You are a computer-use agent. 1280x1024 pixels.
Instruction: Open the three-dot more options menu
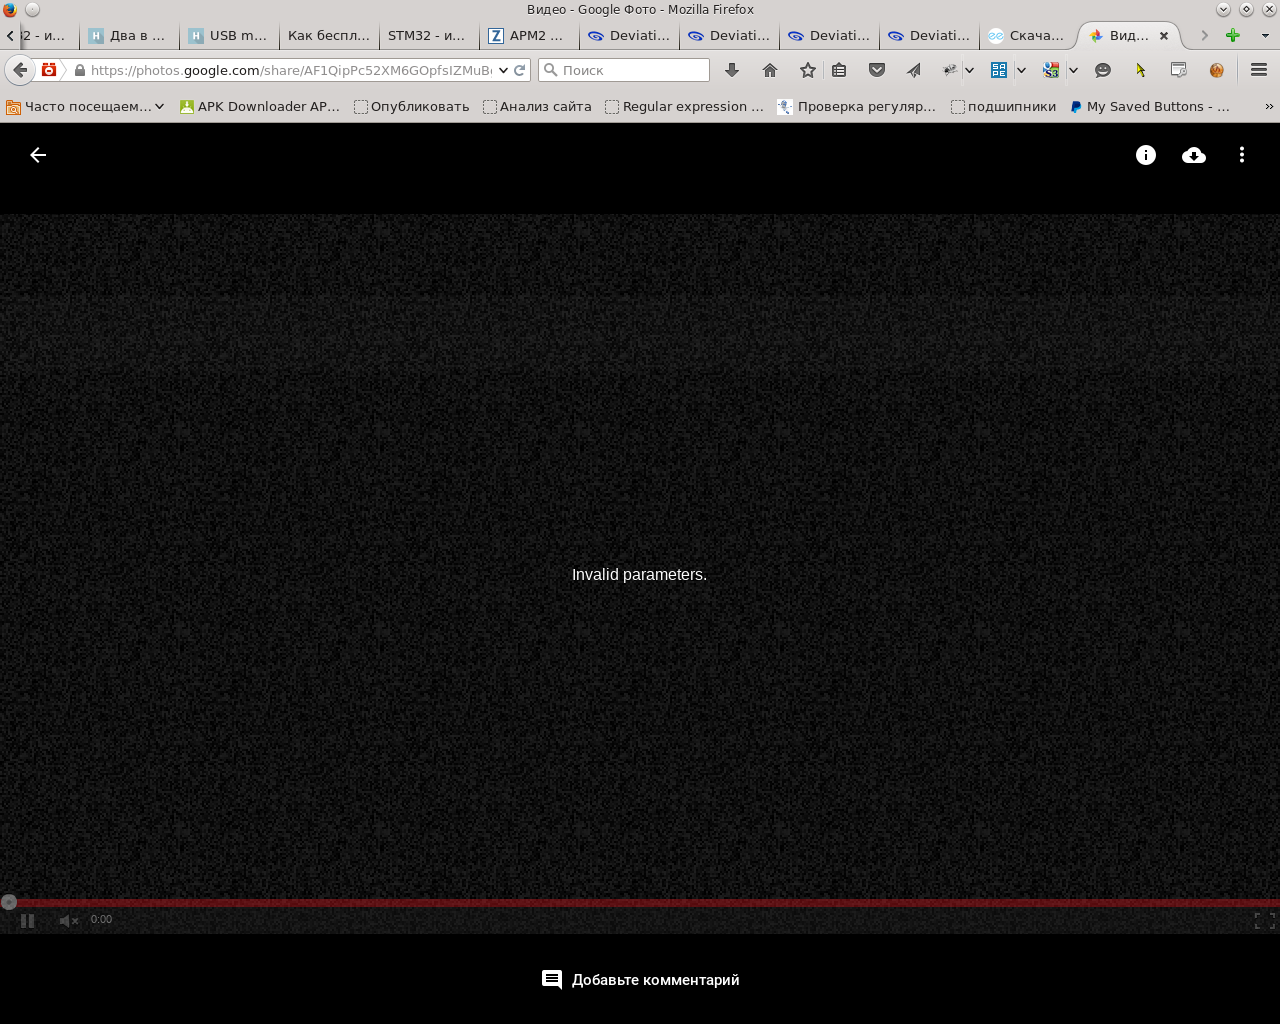1241,155
